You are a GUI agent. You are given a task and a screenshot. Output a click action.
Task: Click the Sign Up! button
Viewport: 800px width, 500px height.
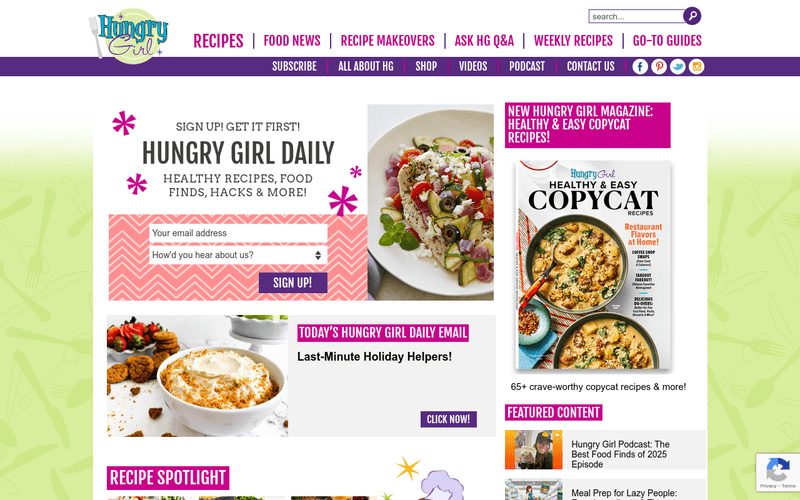tap(293, 283)
